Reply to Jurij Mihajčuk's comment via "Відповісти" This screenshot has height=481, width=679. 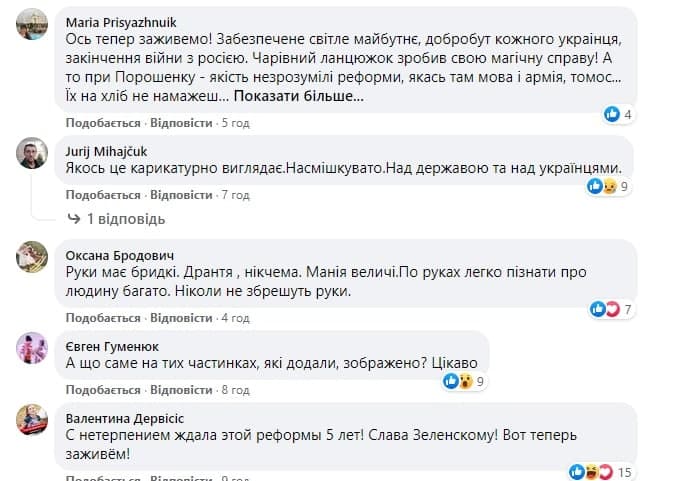181,194
